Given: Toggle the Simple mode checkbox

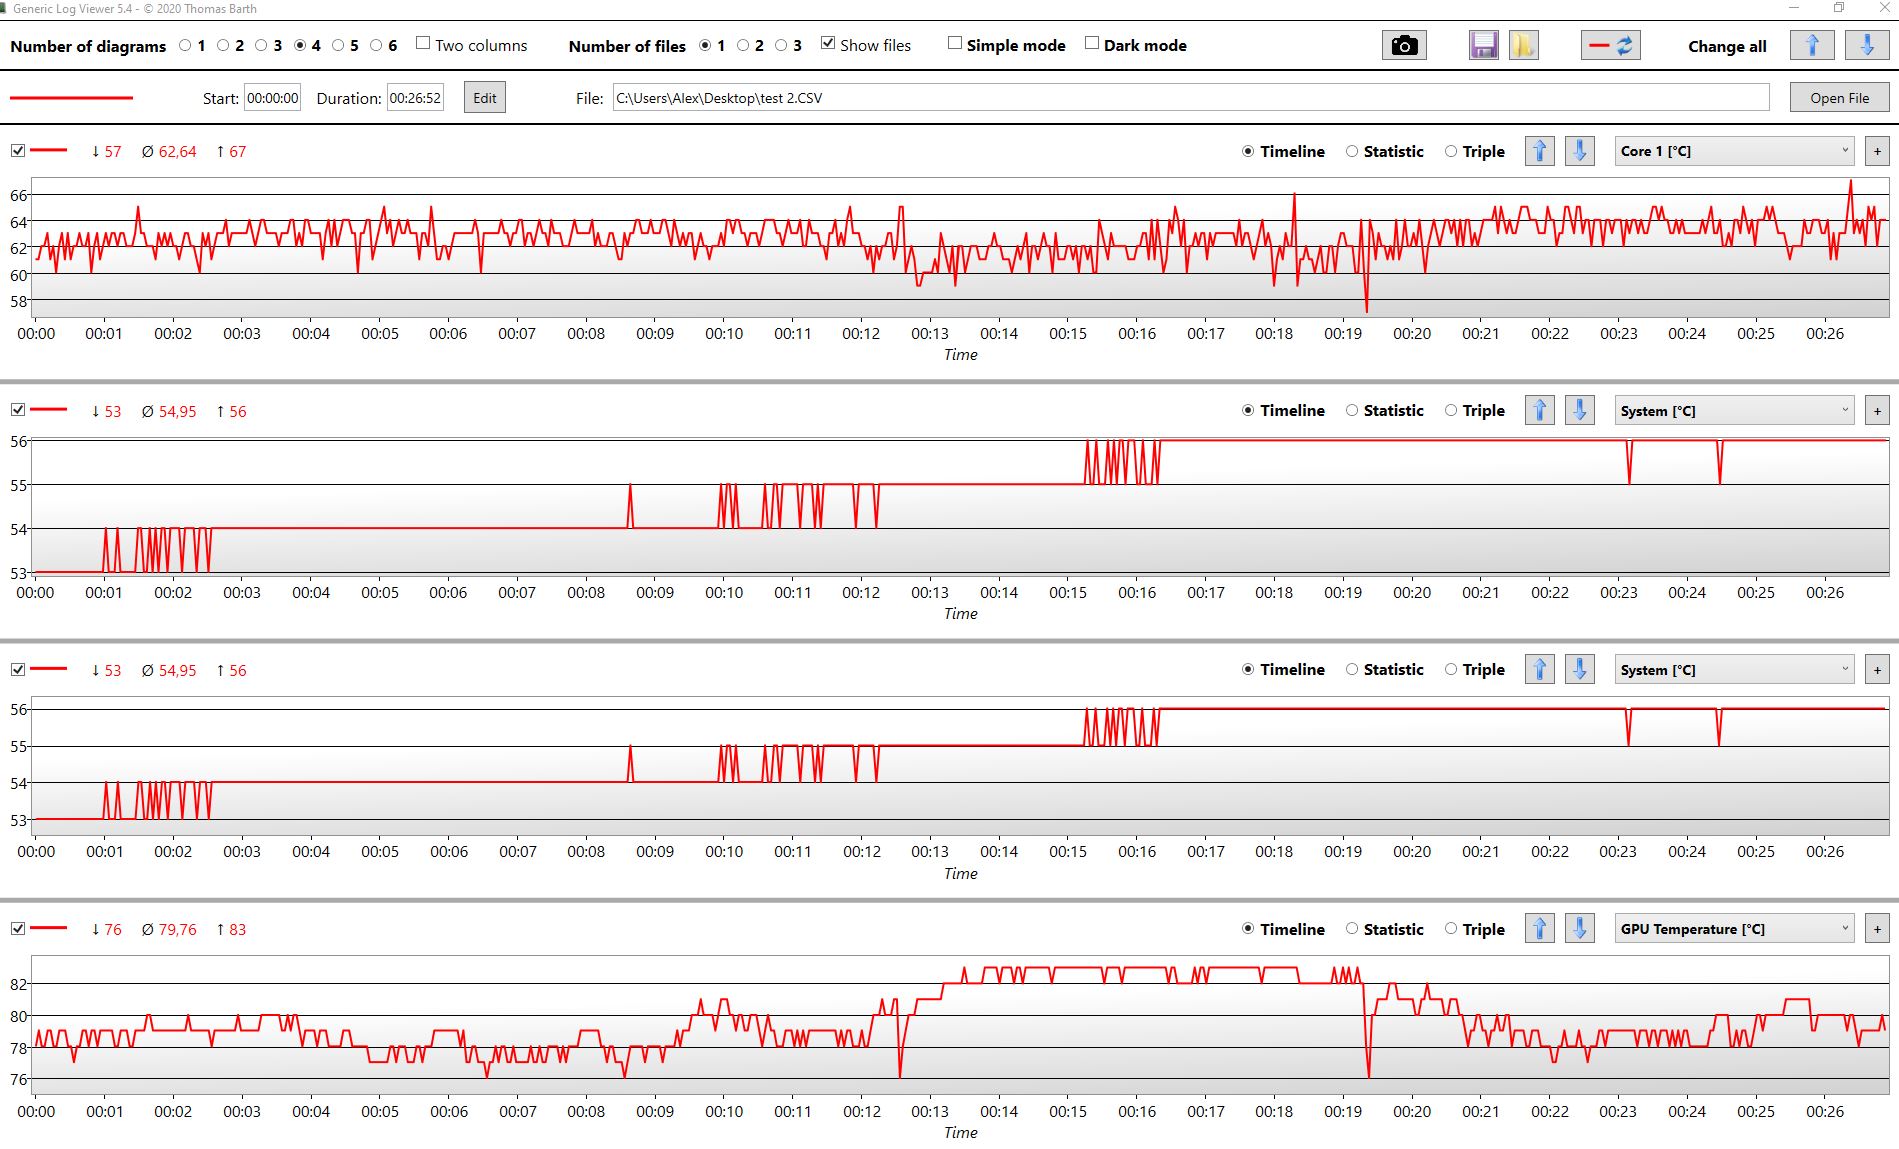Looking at the screenshot, I should [955, 44].
